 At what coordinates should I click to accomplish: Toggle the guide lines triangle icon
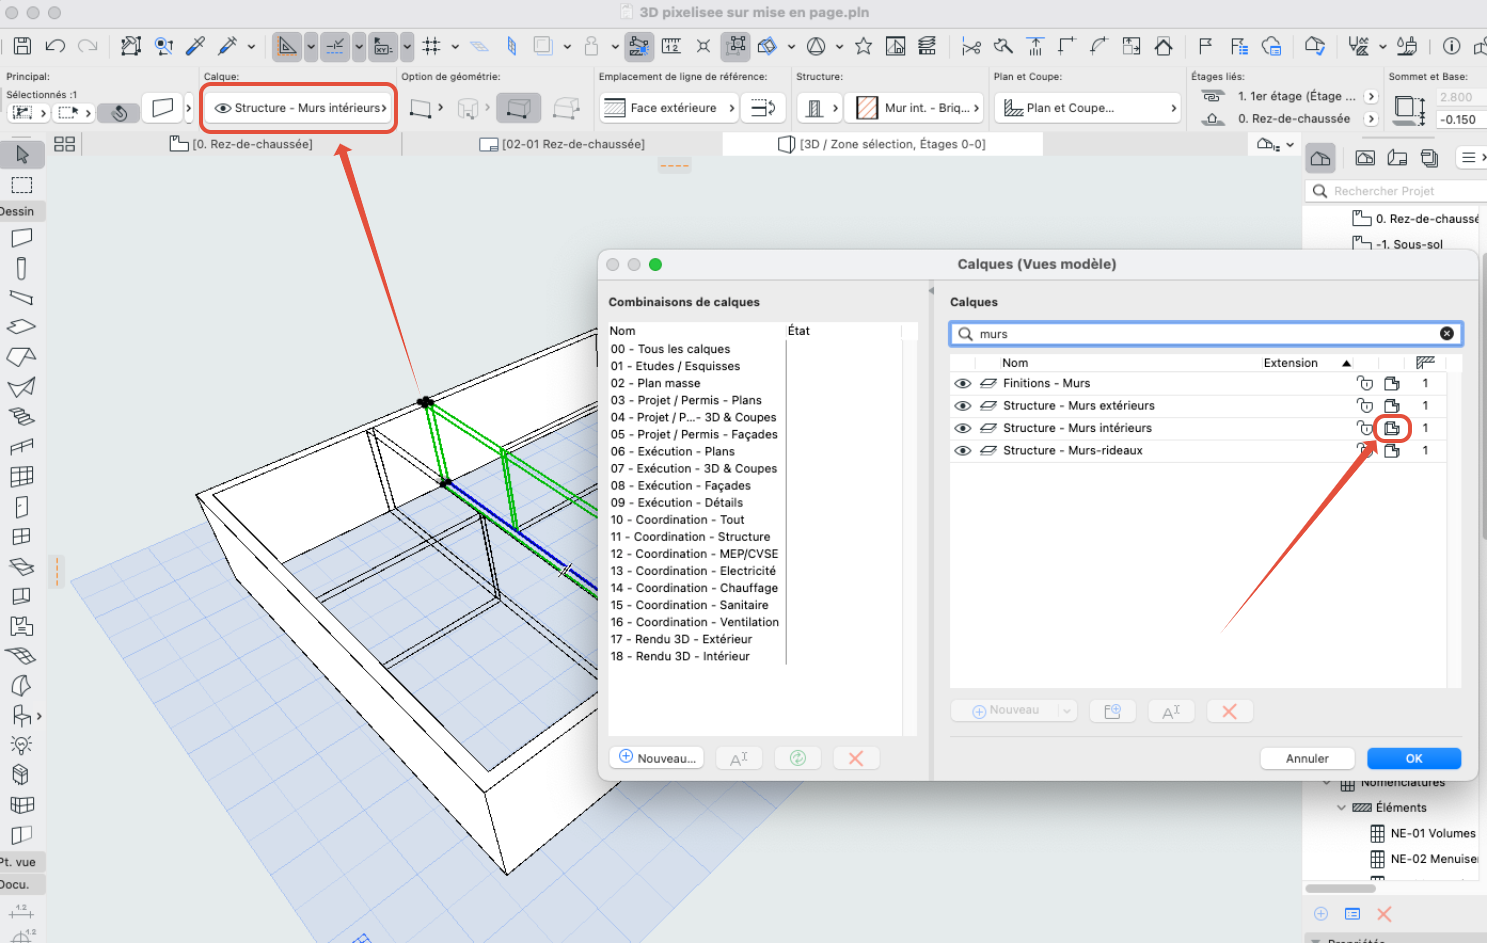pyautogui.click(x=287, y=46)
